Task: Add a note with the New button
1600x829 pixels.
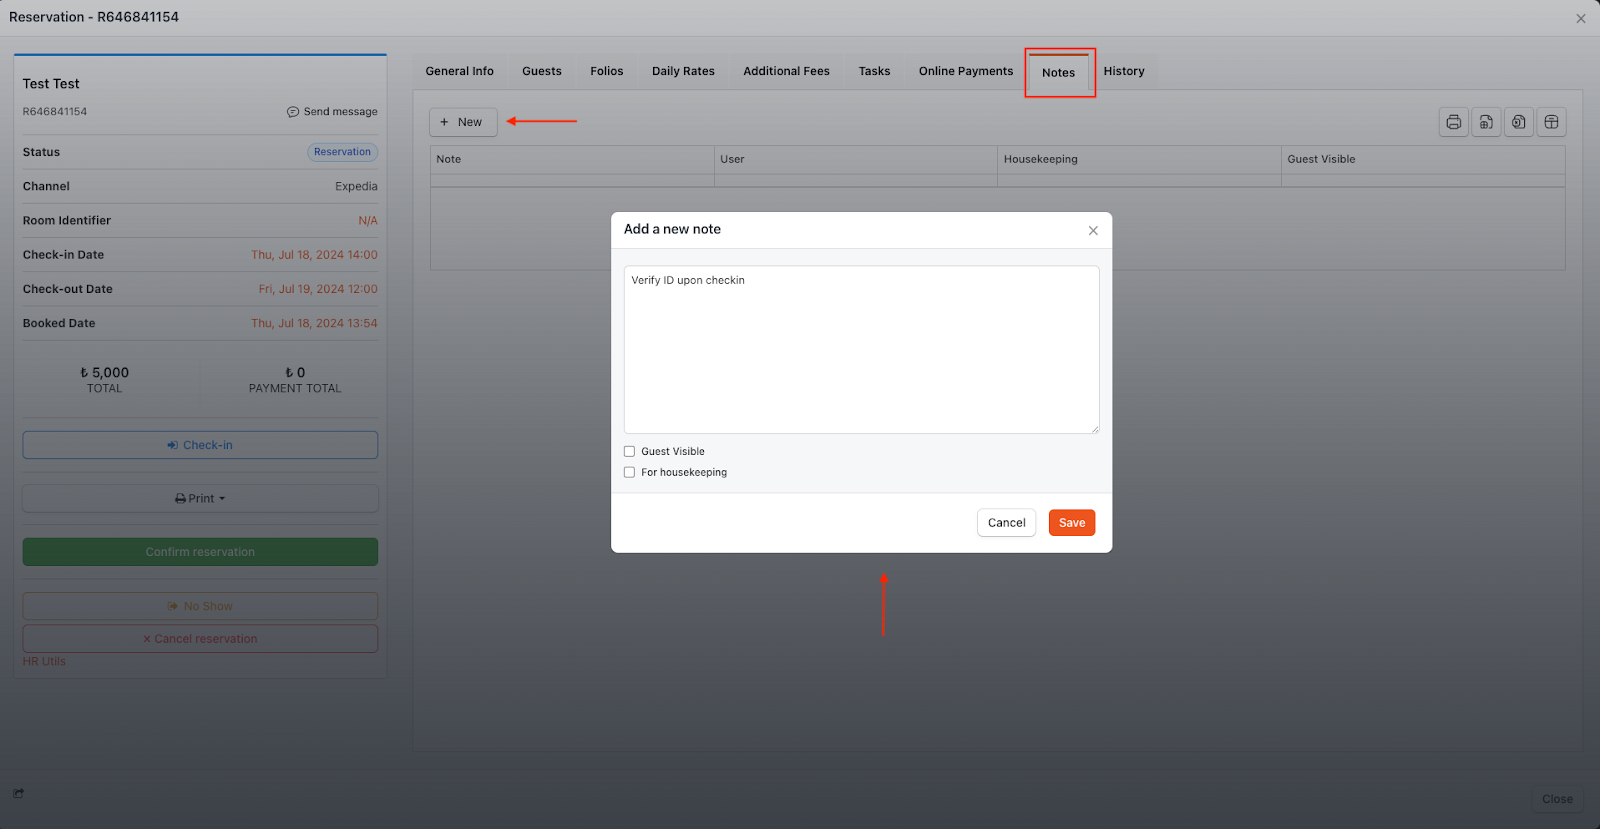Action: click(463, 122)
